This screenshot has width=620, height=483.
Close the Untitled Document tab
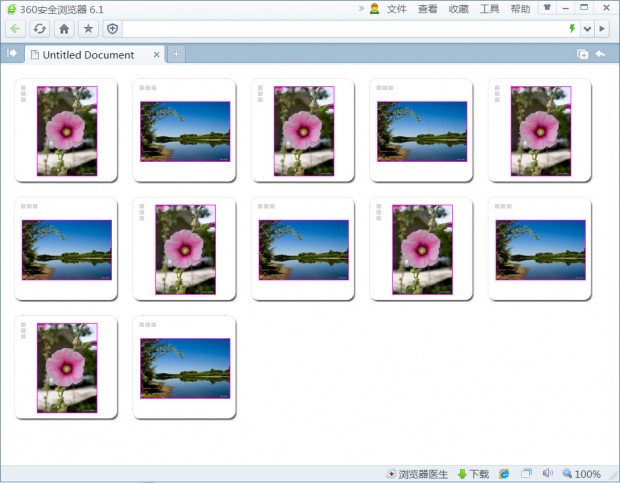[x=157, y=55]
